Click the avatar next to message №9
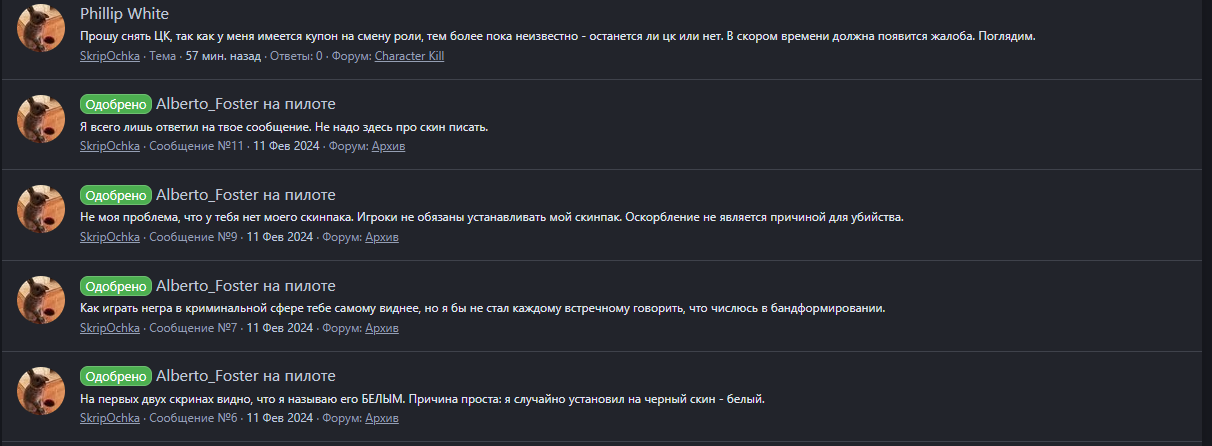 coord(42,209)
